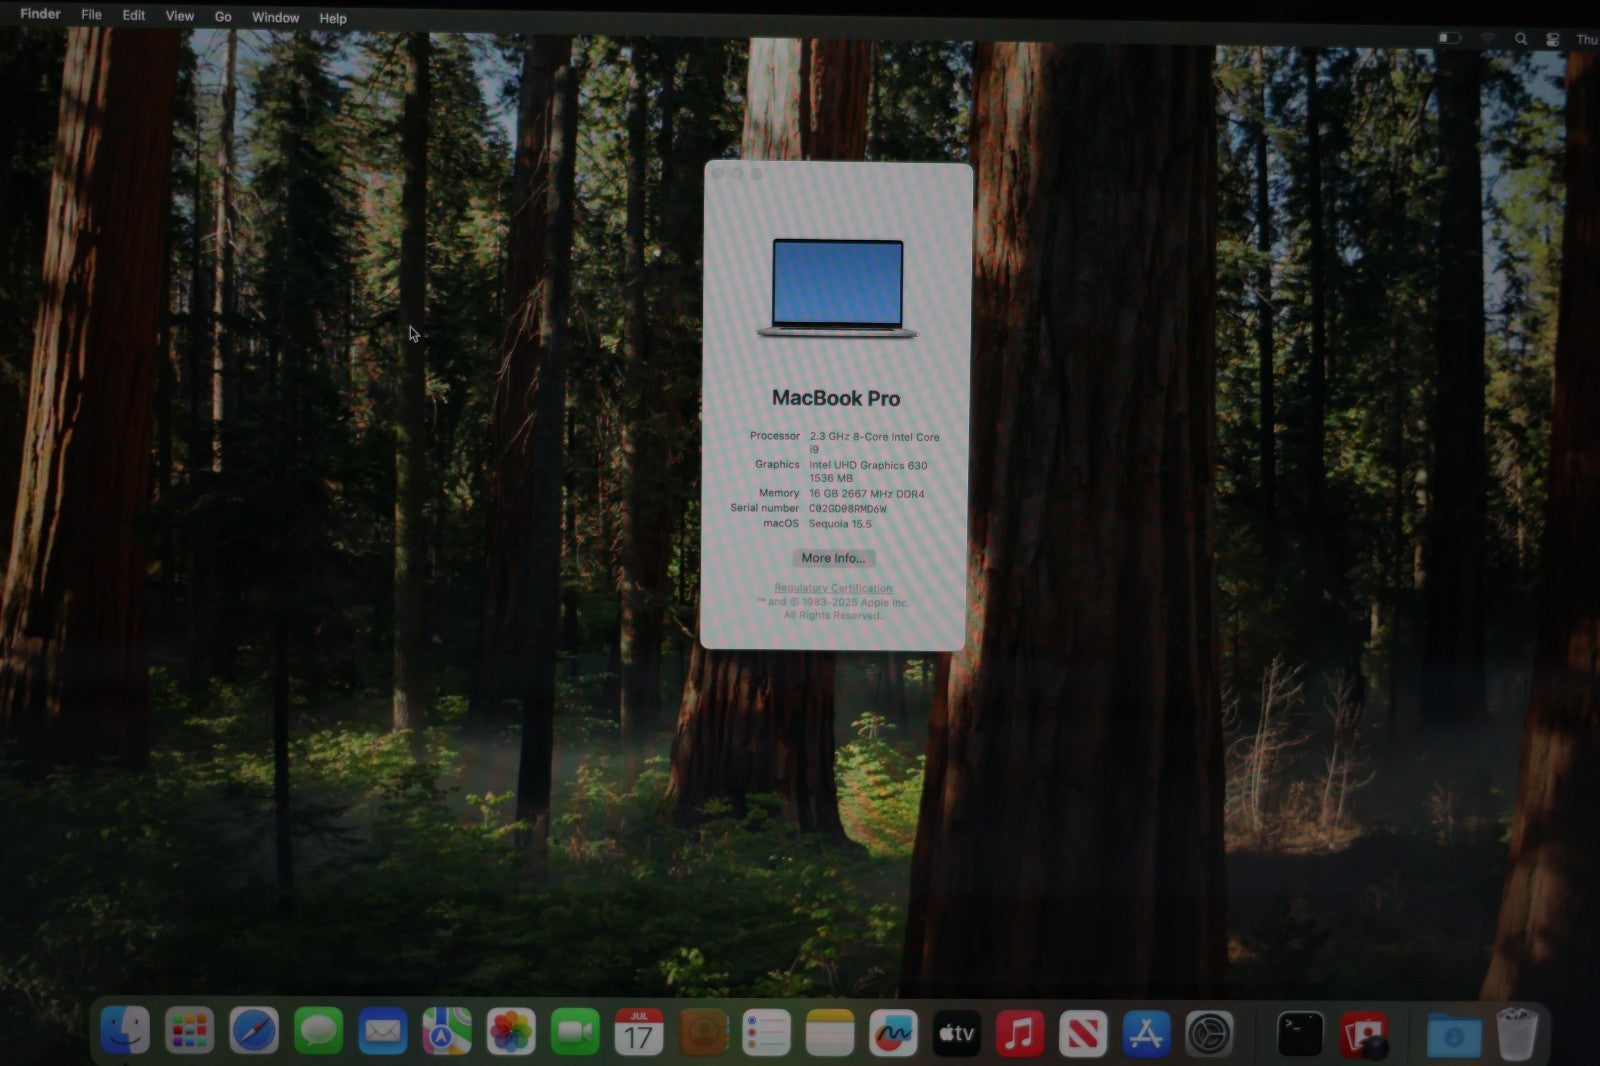Open the Go menu

(223, 17)
